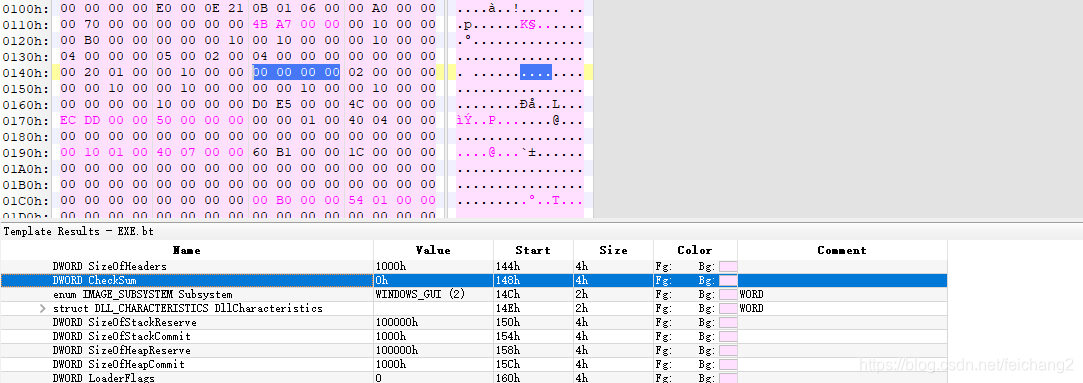Viewport: 1083px width, 383px height.
Task: Click the magenta EC DD 00 00 bytes
Action: click(x=104, y=120)
